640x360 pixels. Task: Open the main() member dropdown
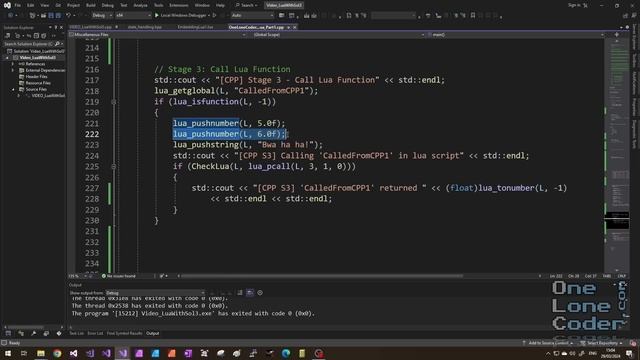coord(516,35)
